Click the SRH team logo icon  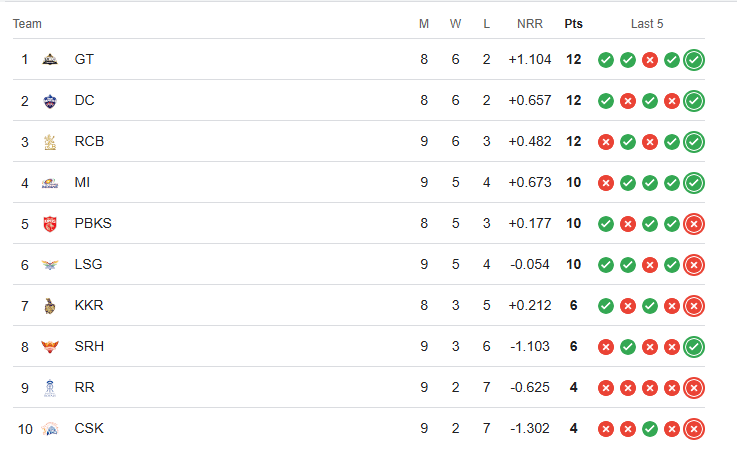click(50, 347)
